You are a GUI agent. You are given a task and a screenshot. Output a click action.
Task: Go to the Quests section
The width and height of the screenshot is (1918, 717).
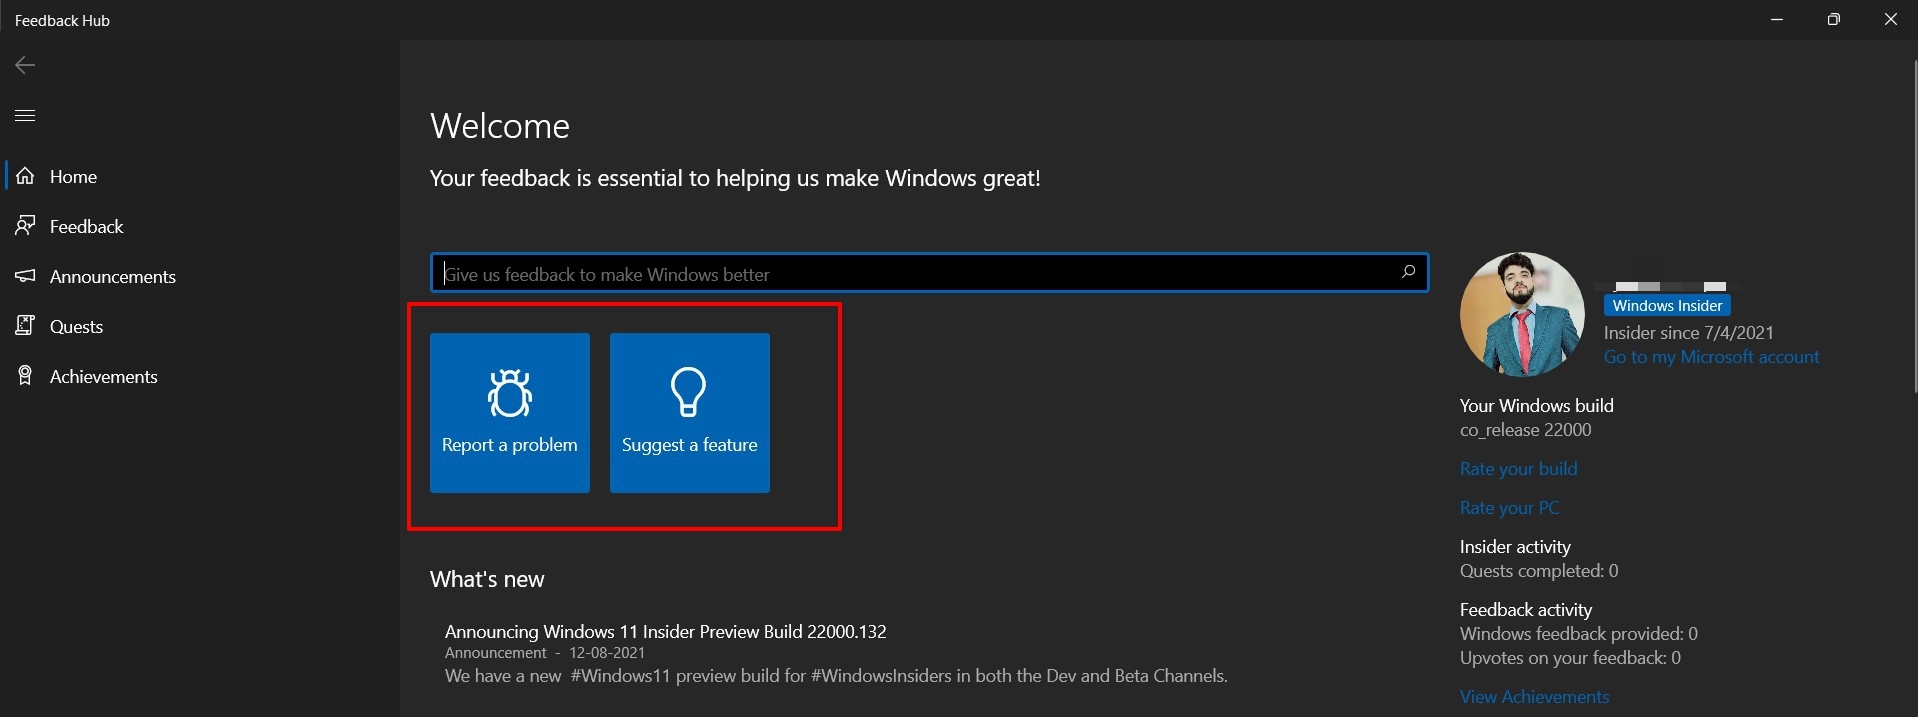pyautogui.click(x=76, y=327)
